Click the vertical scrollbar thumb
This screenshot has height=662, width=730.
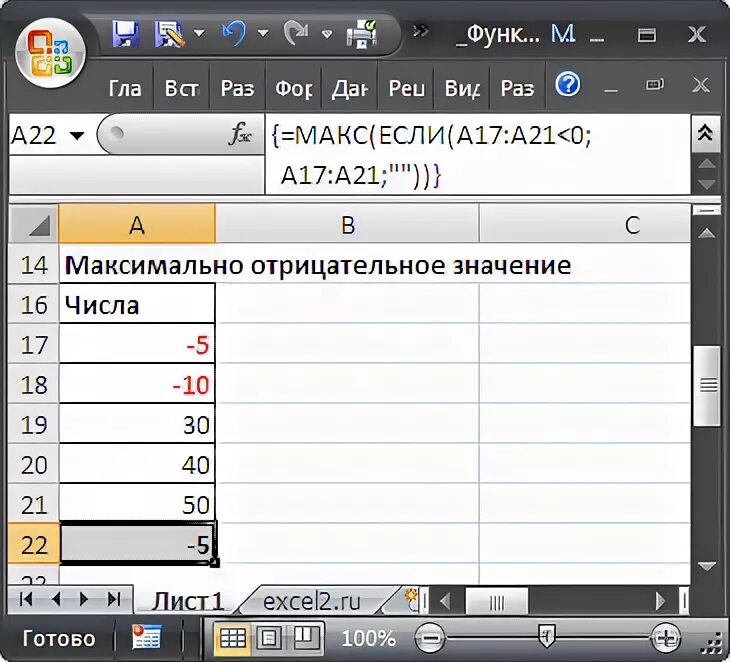[707, 385]
